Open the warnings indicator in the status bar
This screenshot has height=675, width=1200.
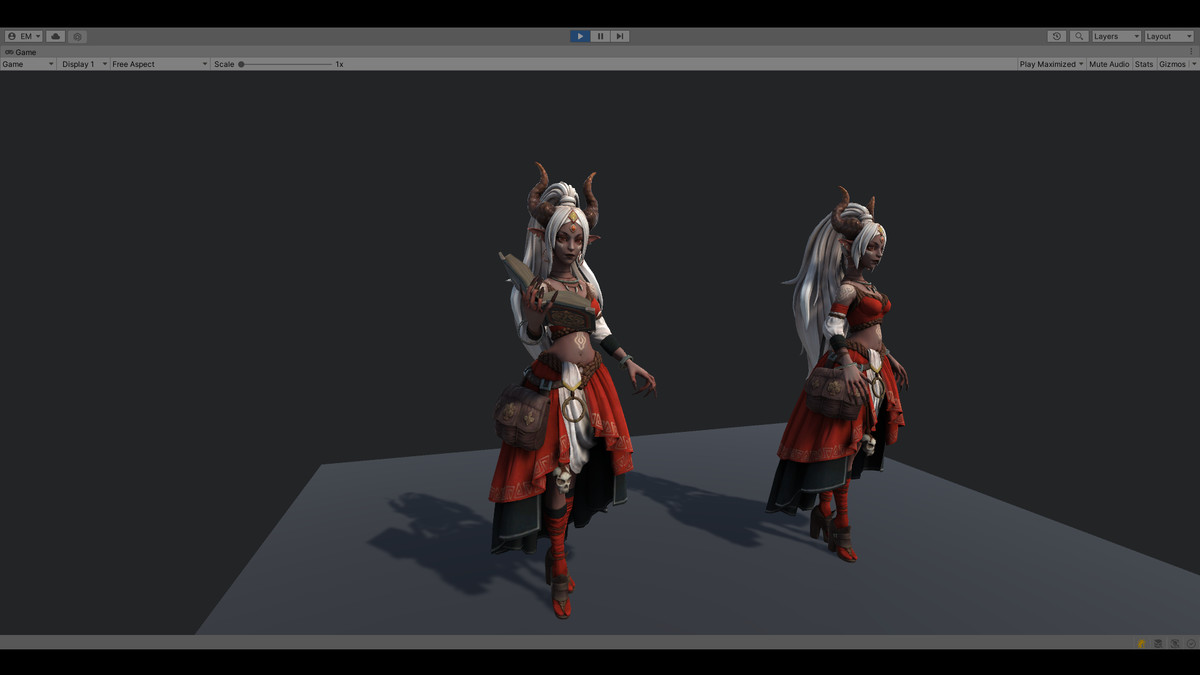click(x=1140, y=644)
